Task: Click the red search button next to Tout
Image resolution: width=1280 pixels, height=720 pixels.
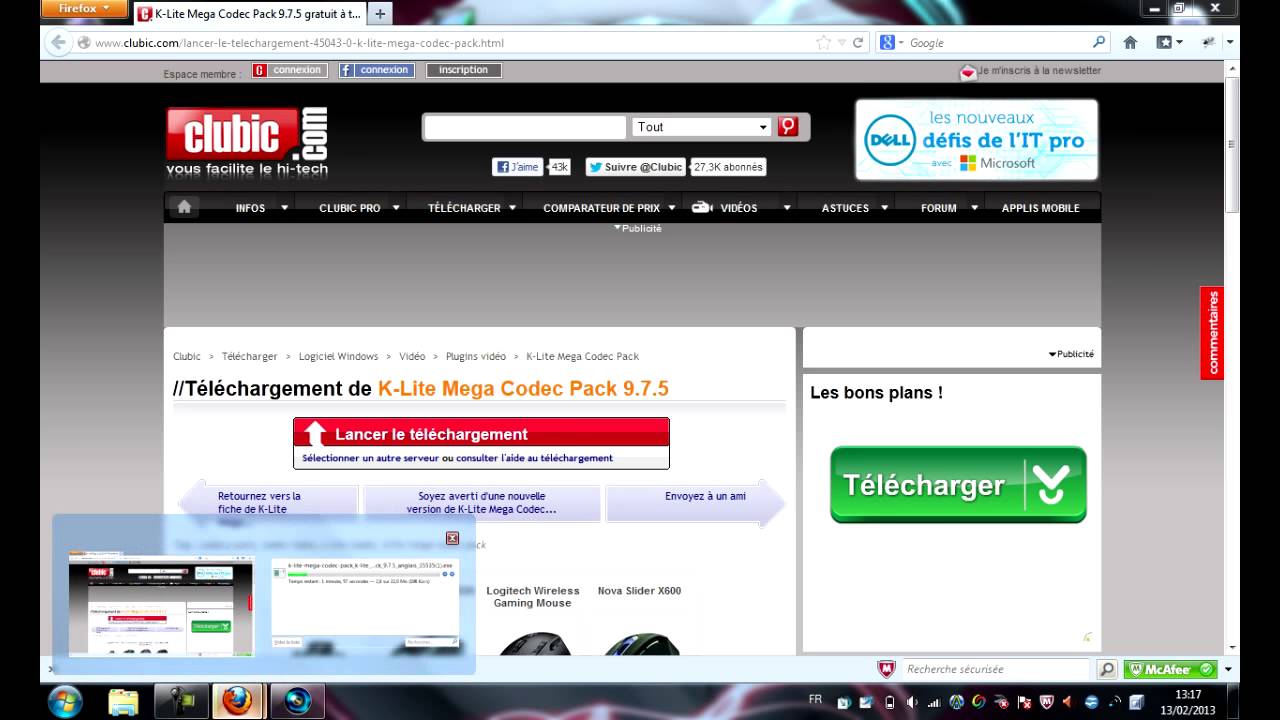Action: point(788,127)
